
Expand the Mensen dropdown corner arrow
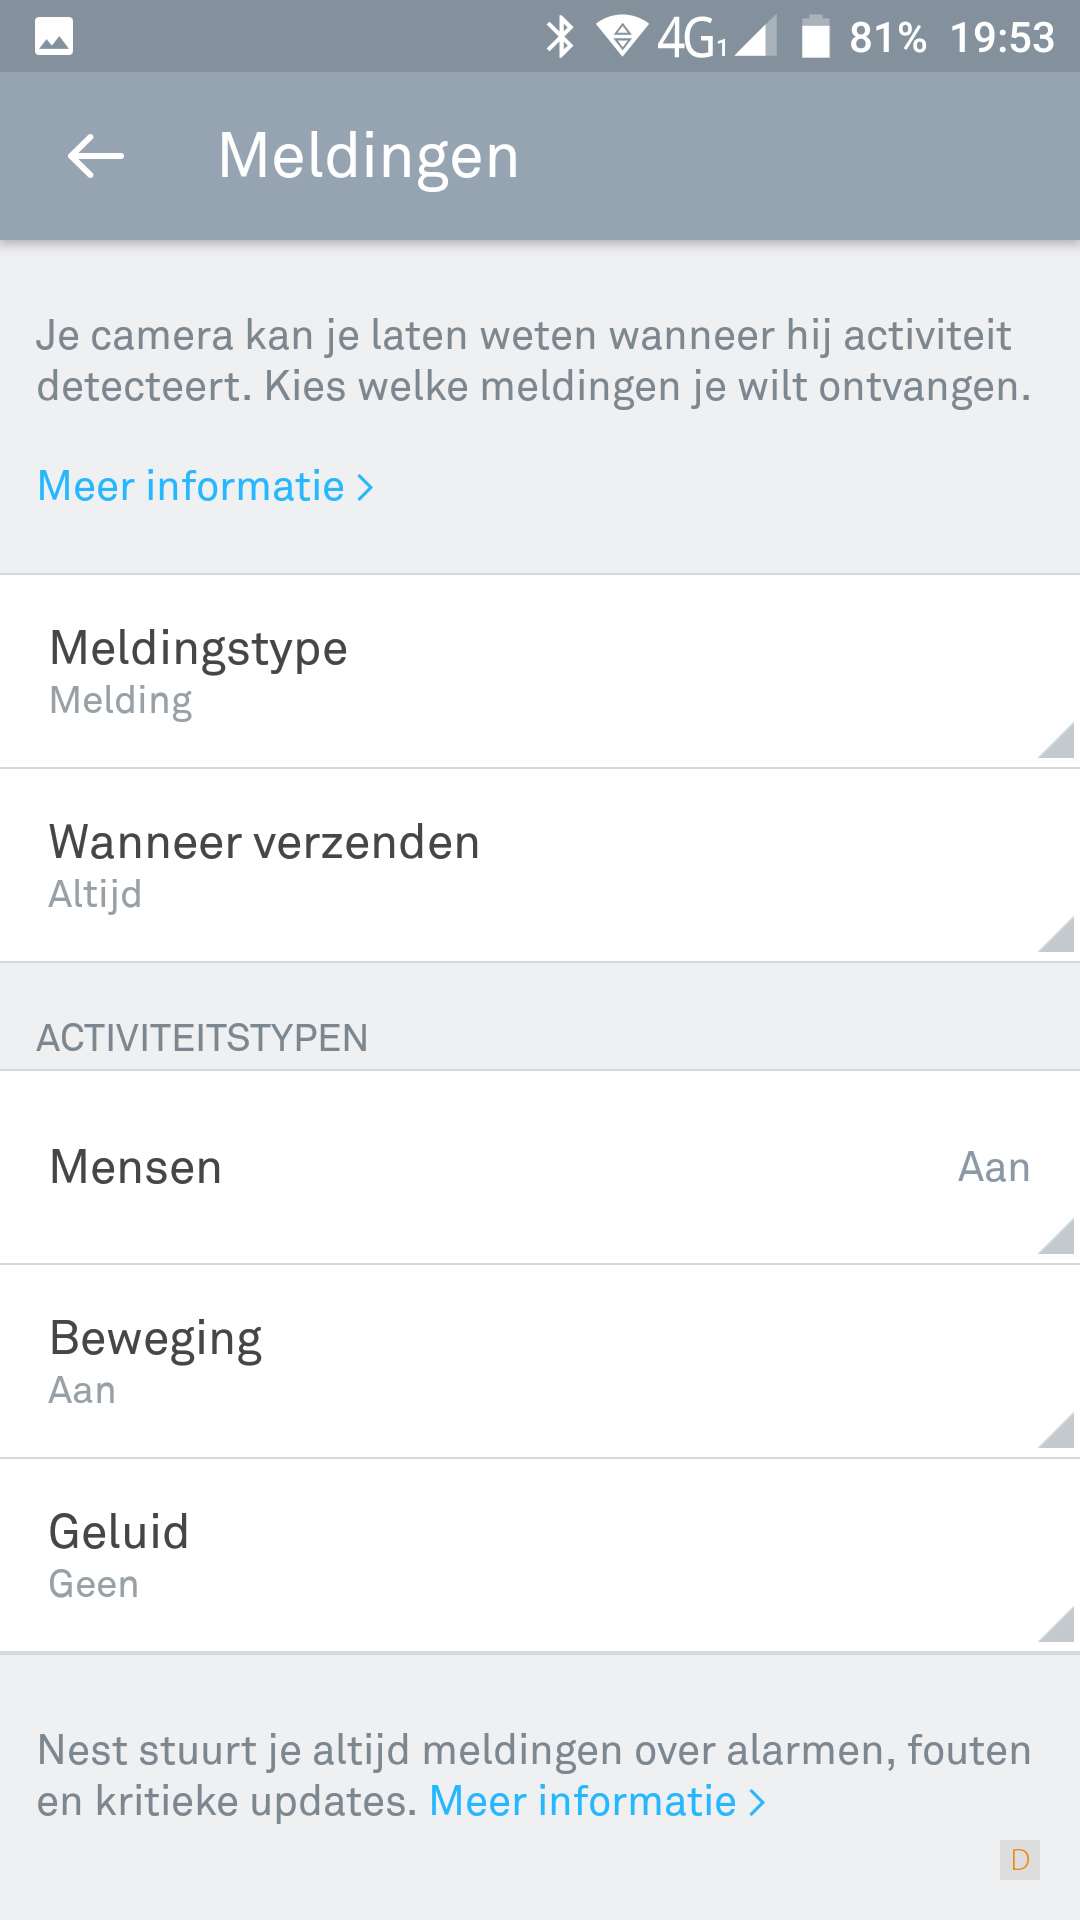(x=1056, y=1236)
